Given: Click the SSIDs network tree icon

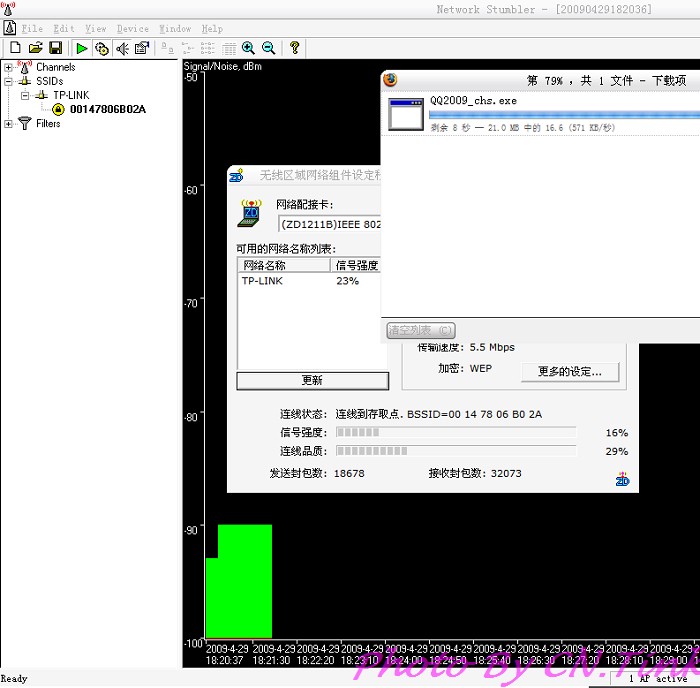Looking at the screenshot, I should pyautogui.click(x=25, y=81).
